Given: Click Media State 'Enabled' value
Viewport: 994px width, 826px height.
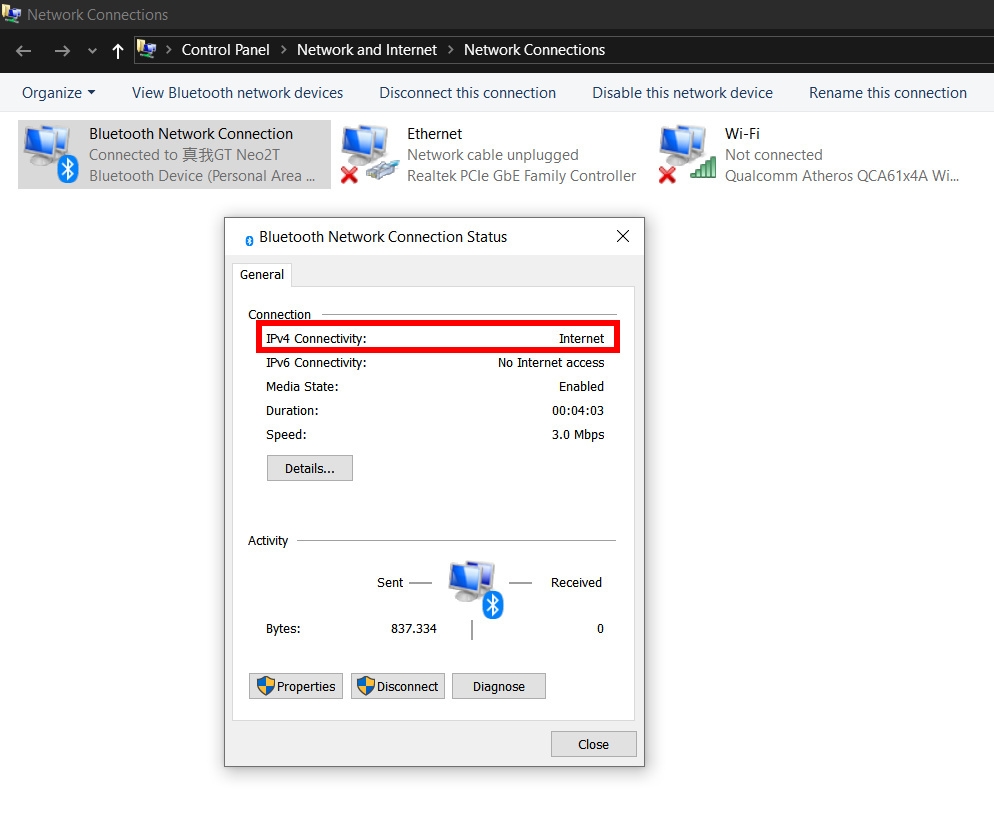Looking at the screenshot, I should click(x=581, y=387).
